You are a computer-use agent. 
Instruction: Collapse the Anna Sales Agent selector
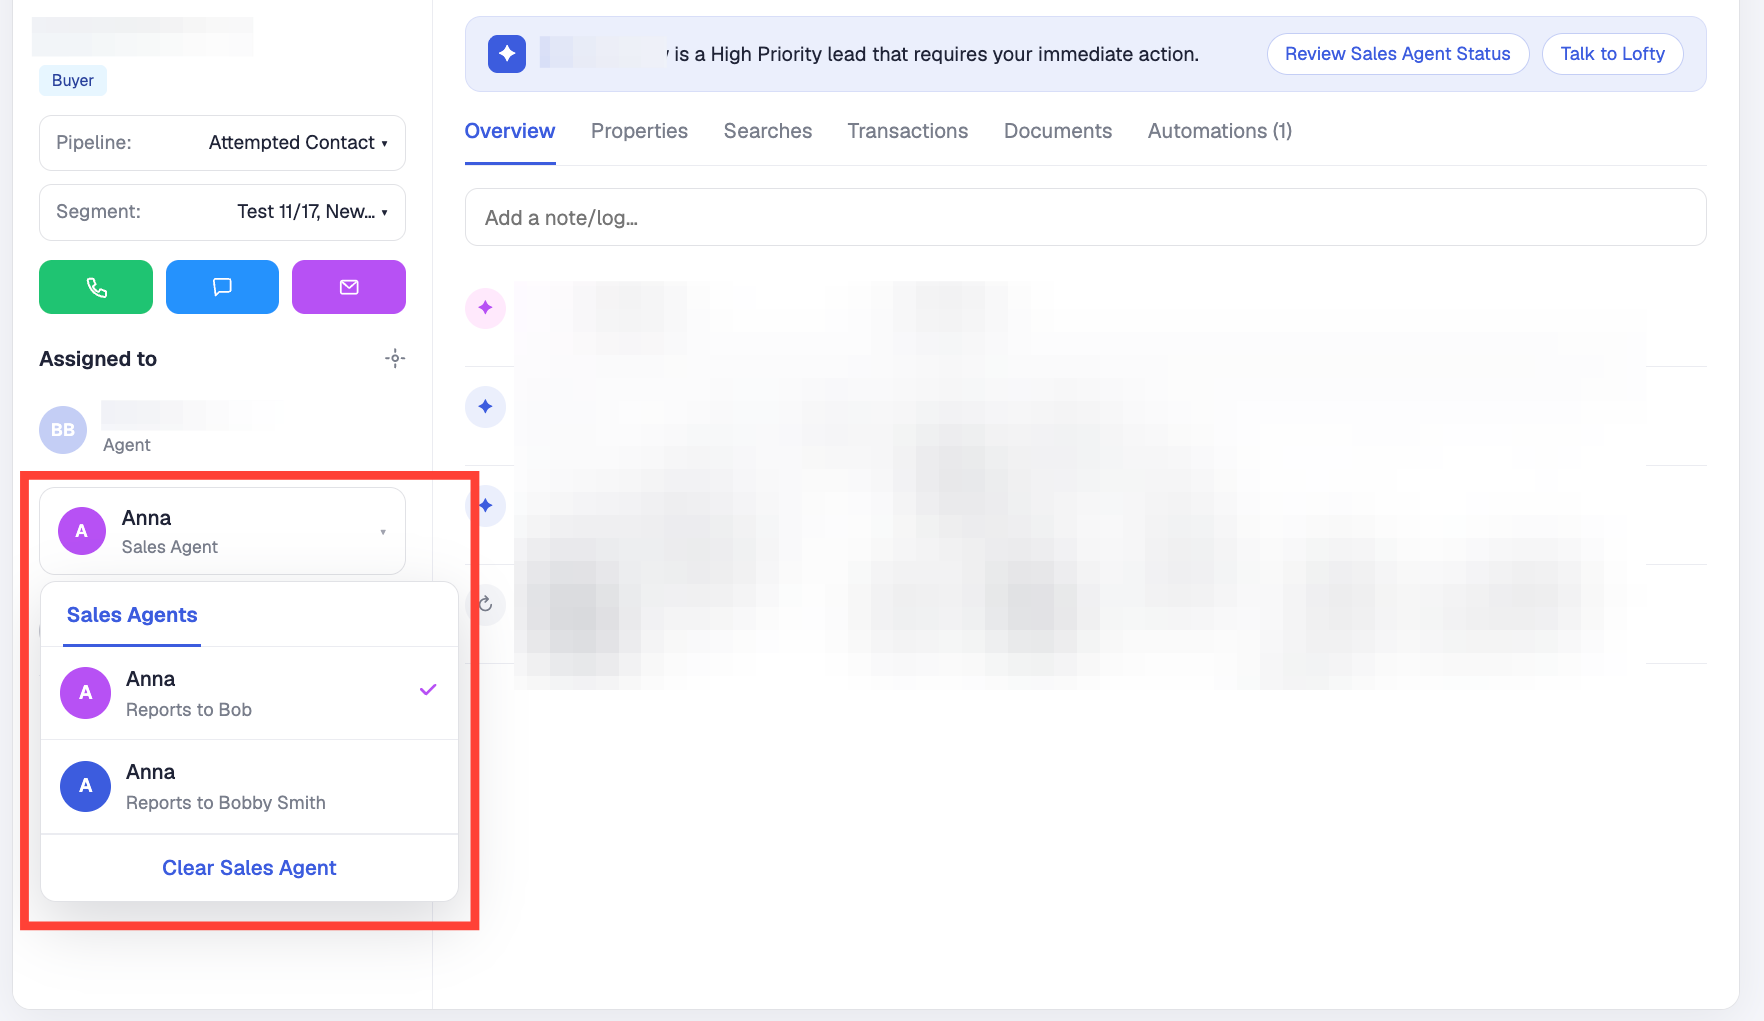tap(222, 531)
